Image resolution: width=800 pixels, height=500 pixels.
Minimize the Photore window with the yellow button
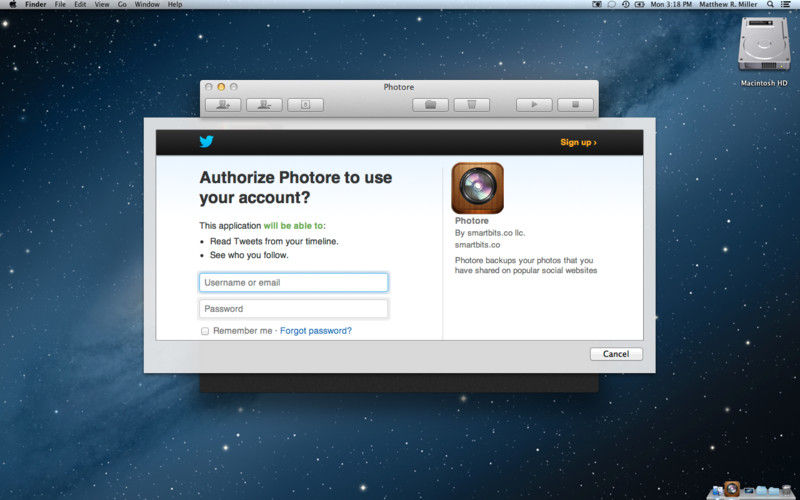pyautogui.click(x=221, y=87)
